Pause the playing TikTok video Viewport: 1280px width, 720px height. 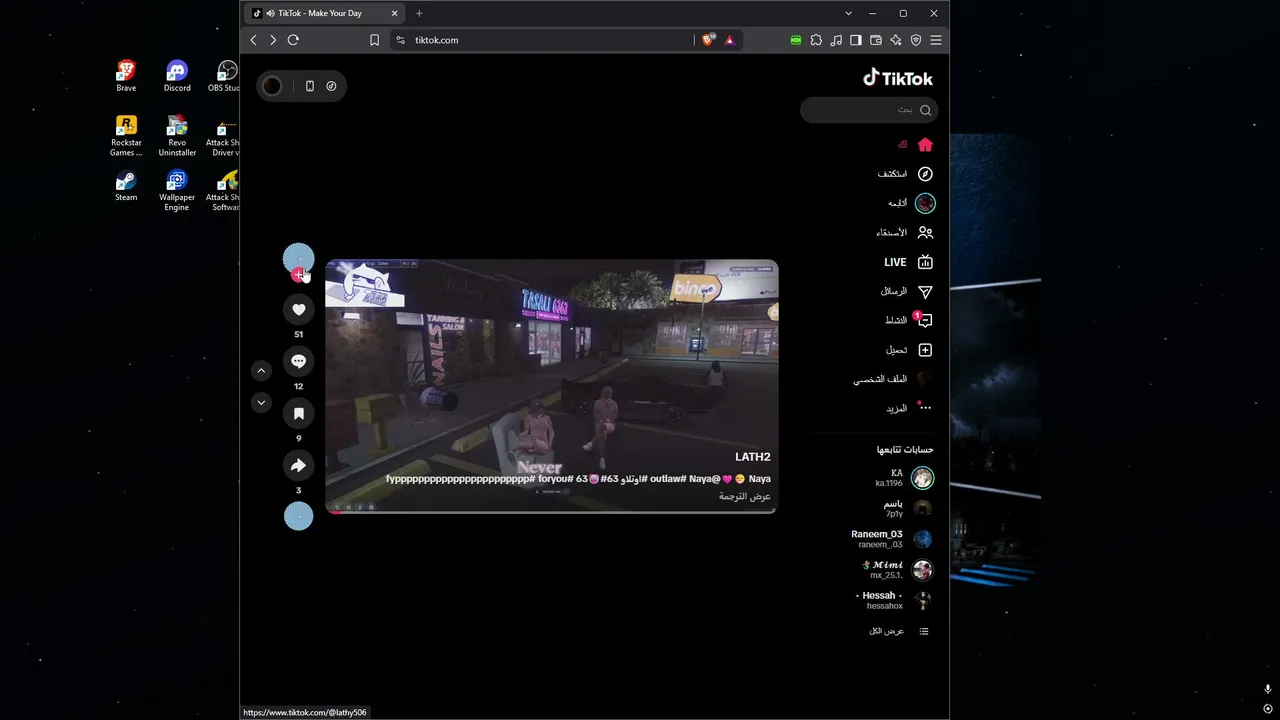pos(552,386)
